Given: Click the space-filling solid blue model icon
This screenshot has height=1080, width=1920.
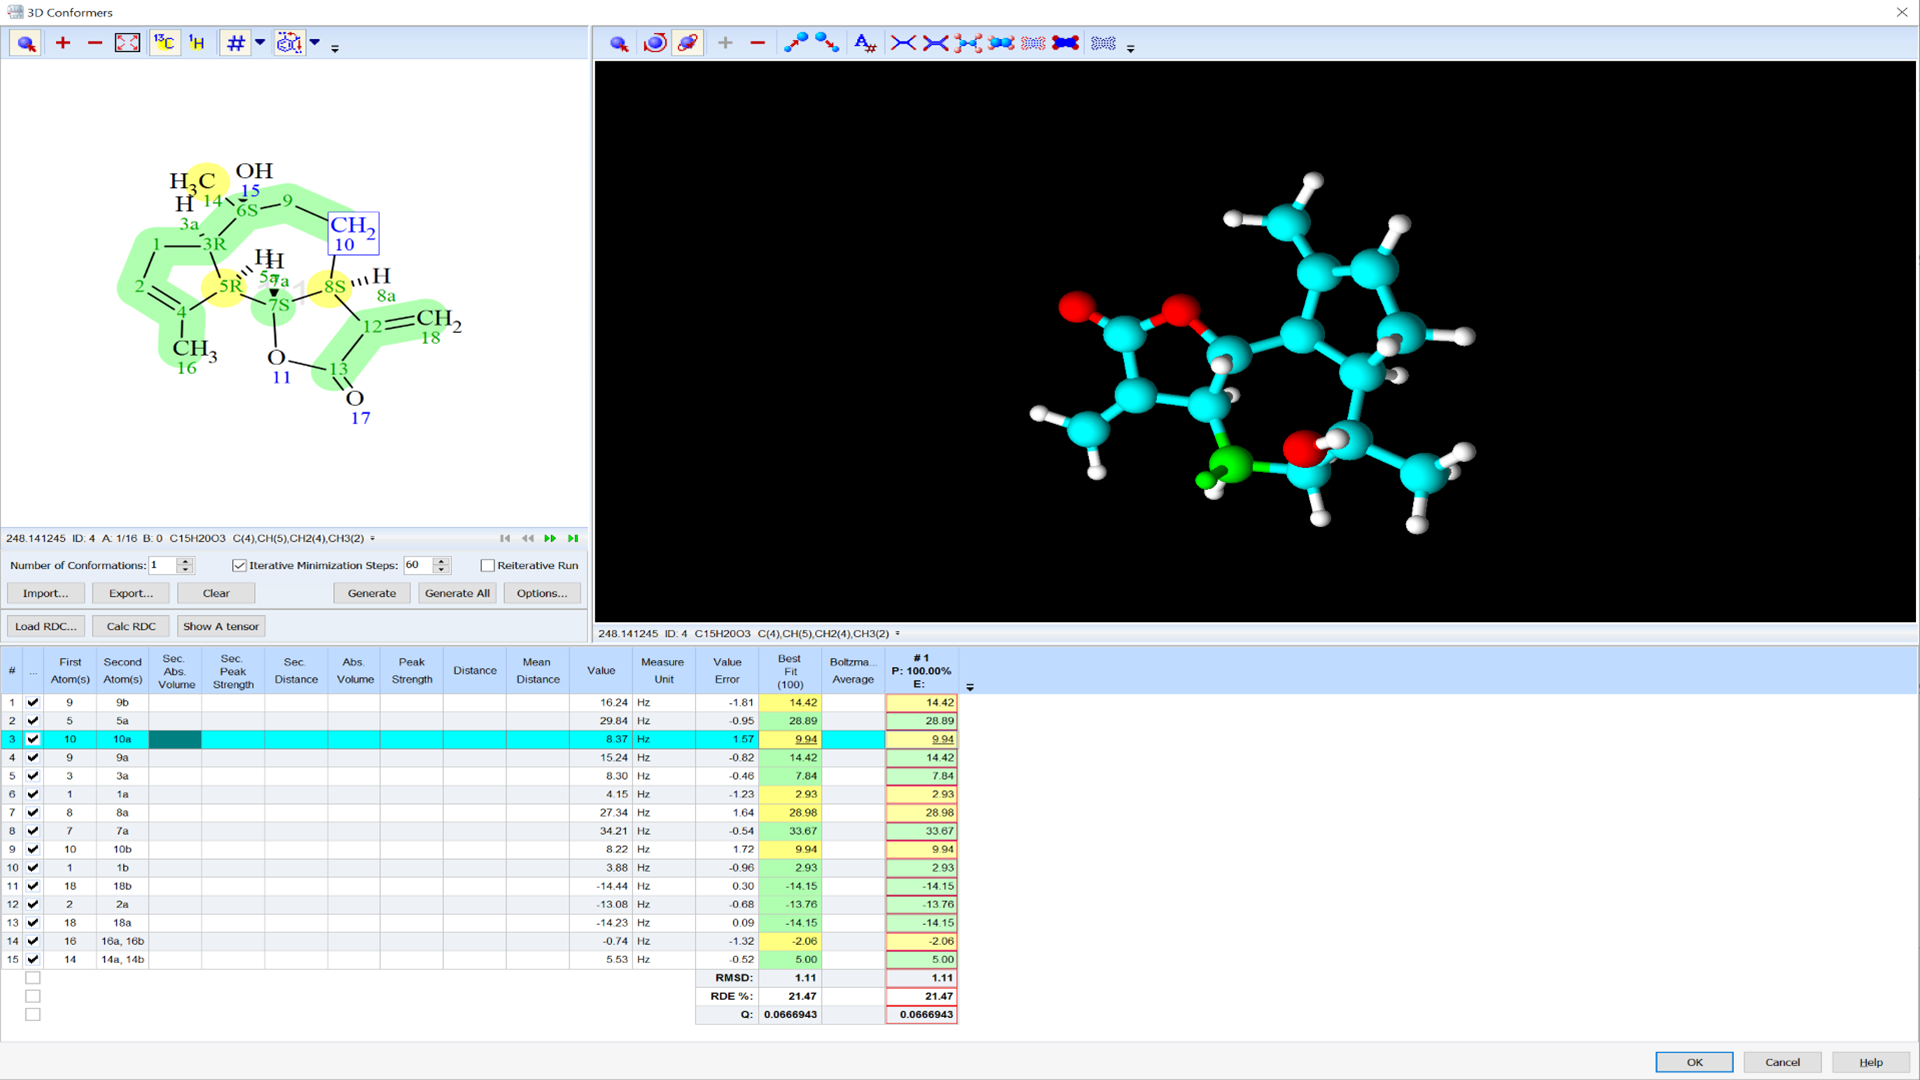Looking at the screenshot, I should pos(1065,43).
